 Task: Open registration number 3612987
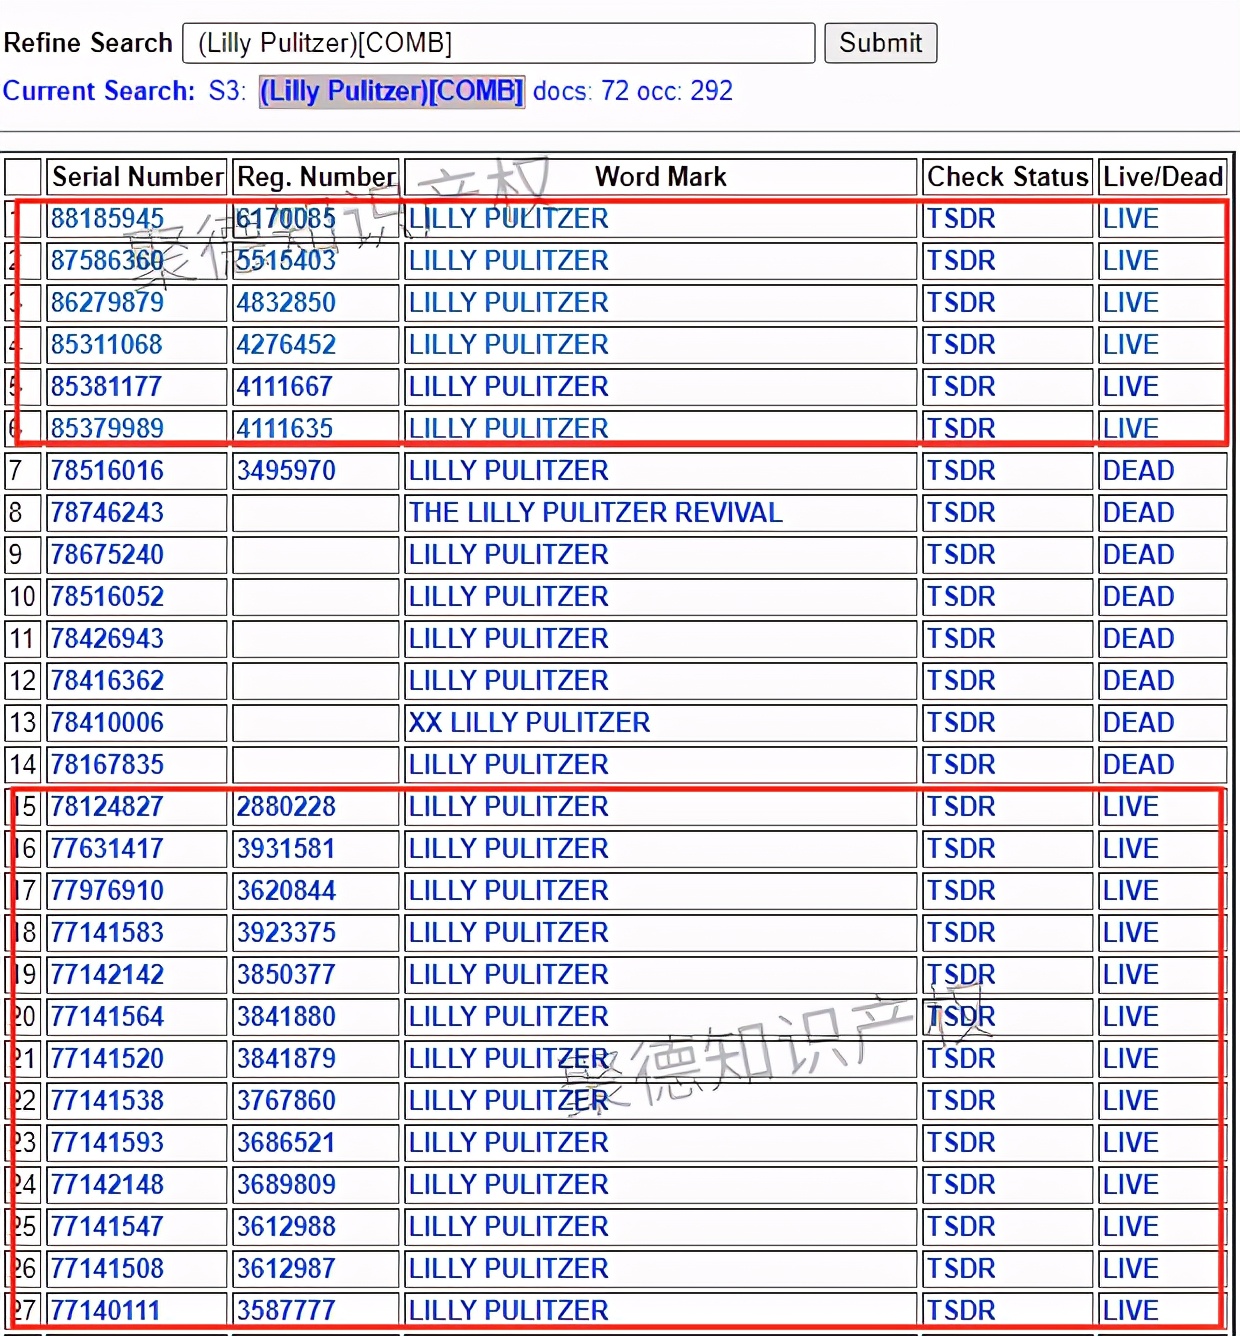tap(286, 1268)
